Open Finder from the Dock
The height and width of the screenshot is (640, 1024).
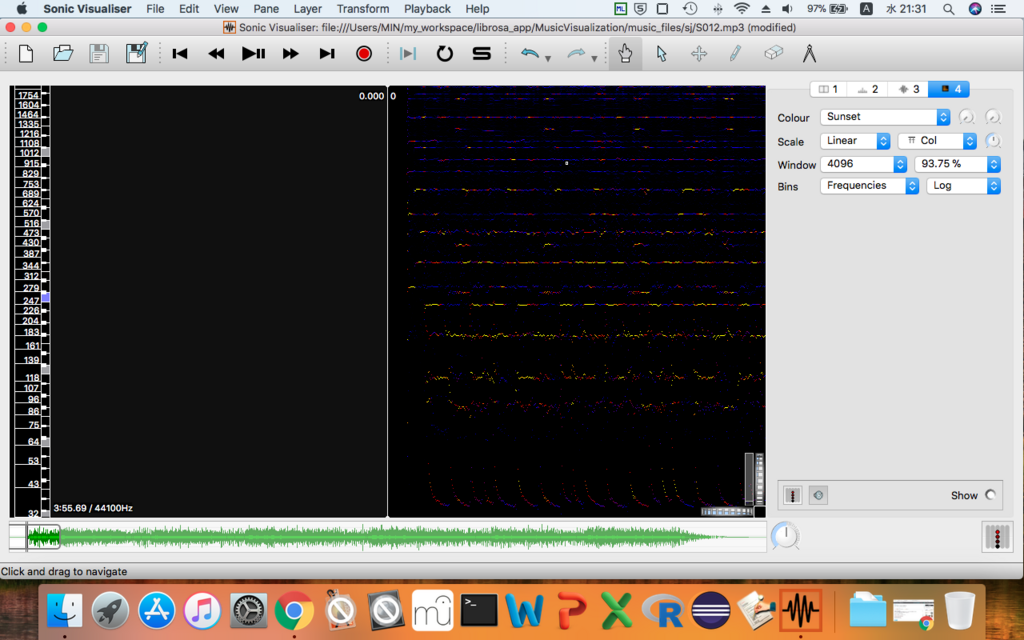point(64,611)
